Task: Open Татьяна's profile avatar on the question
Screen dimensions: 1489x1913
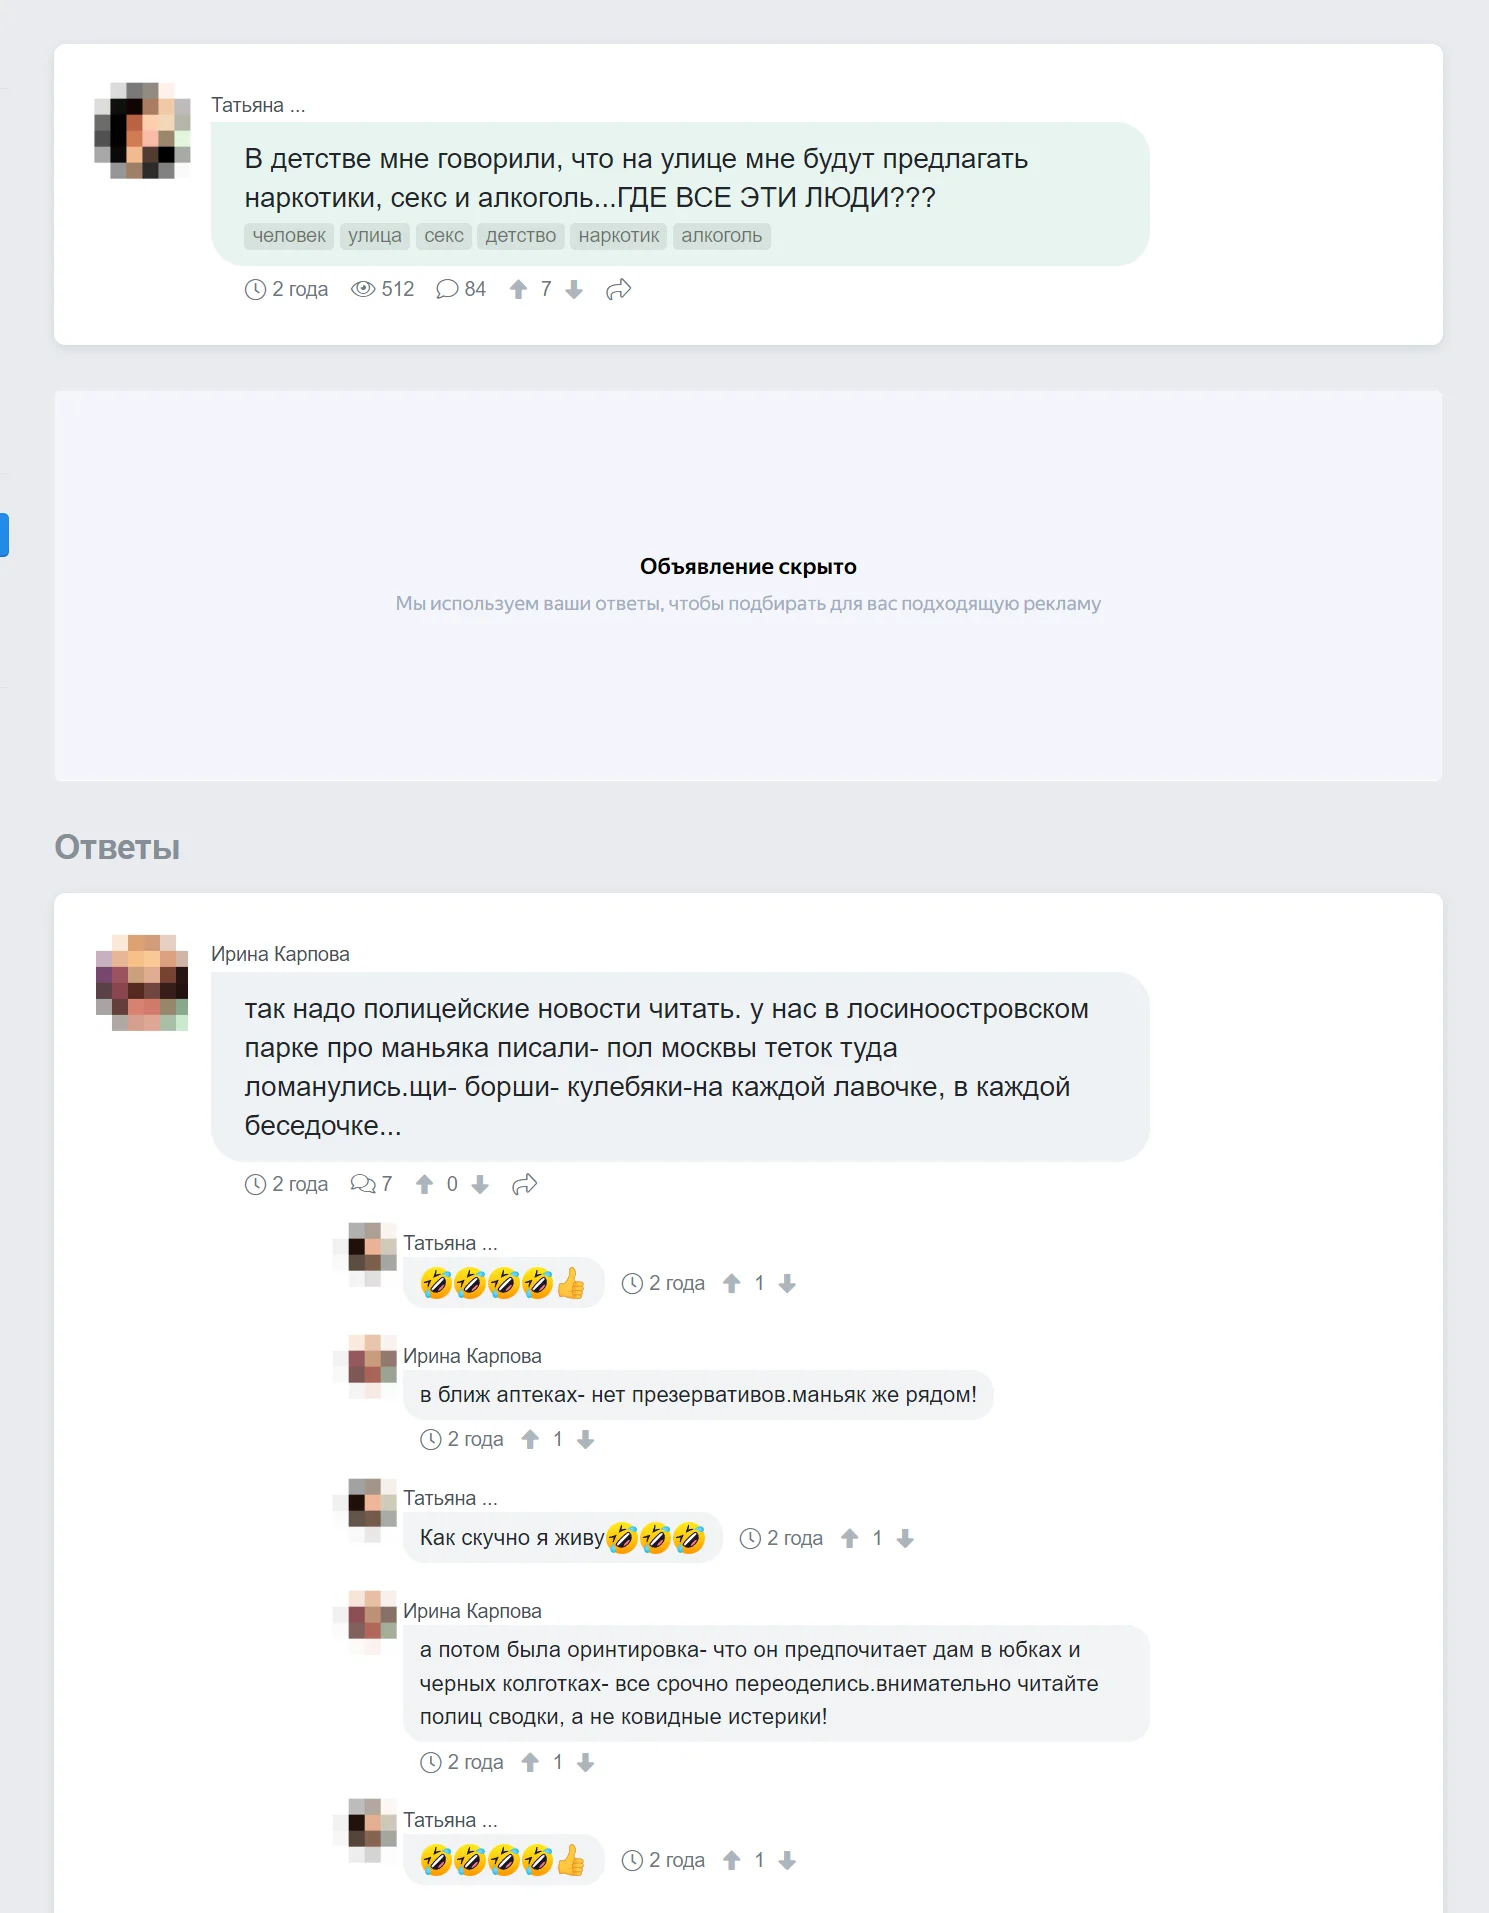Action: point(142,131)
